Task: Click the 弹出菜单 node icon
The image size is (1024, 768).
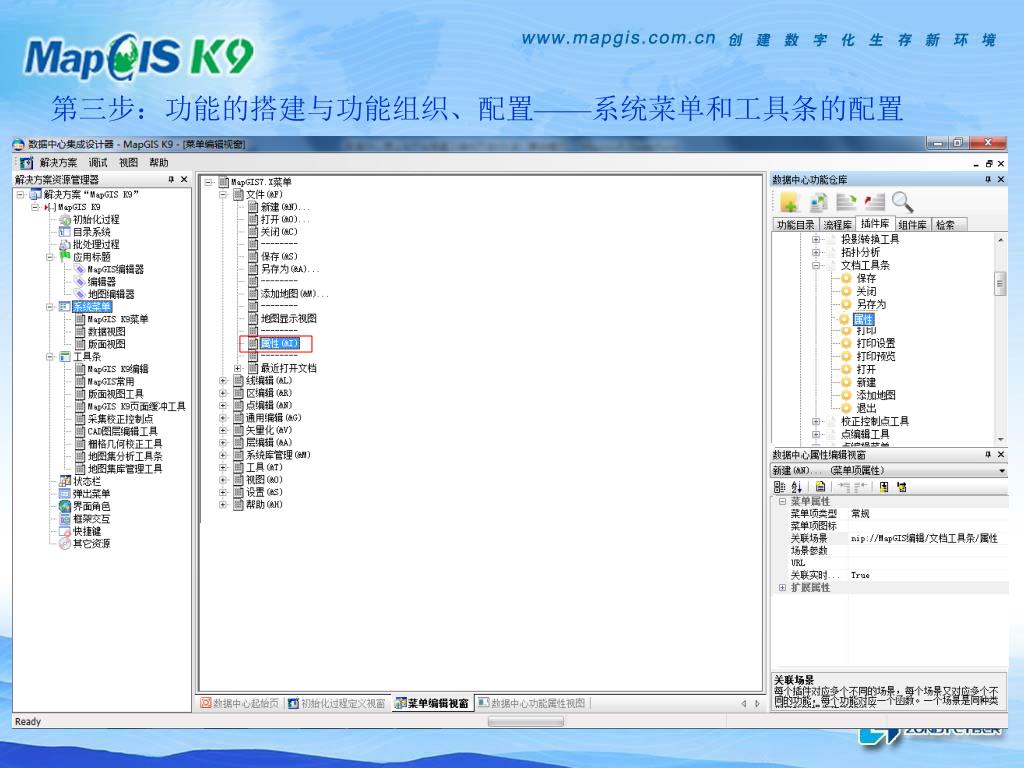Action: [65, 493]
